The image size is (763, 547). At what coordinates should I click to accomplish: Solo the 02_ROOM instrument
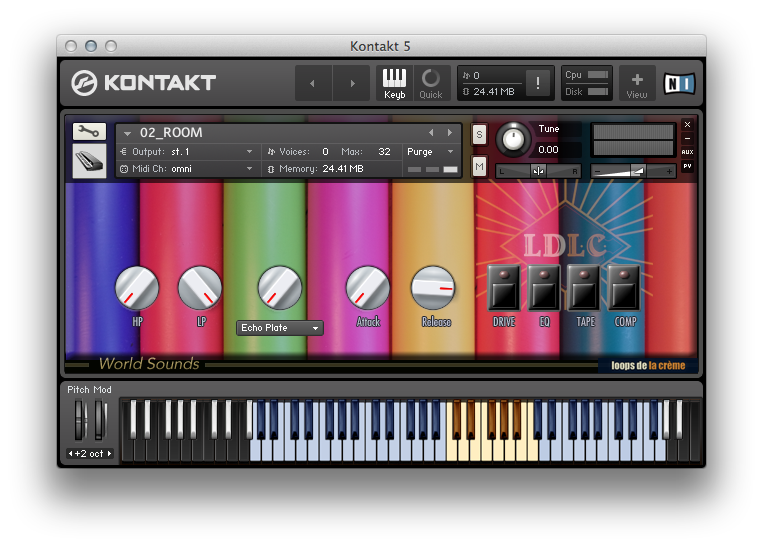pyautogui.click(x=479, y=135)
